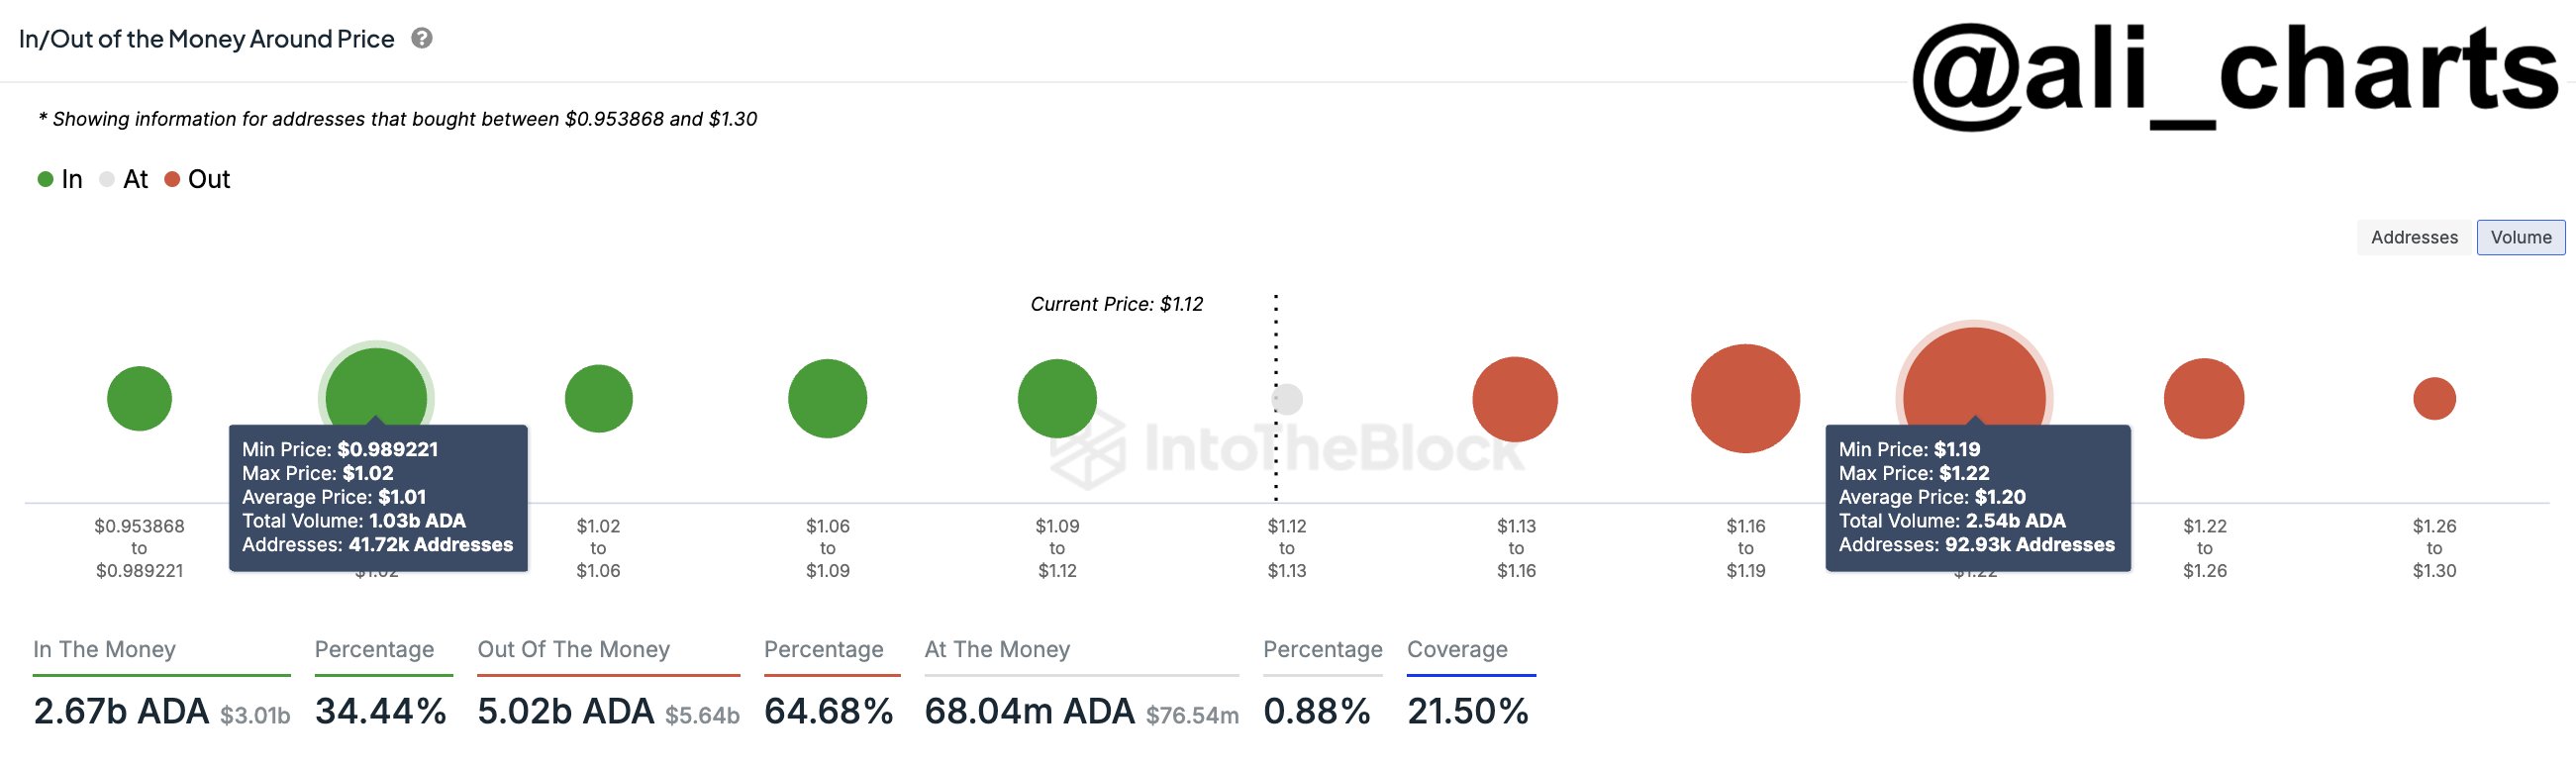Click red bubble for $1.16 to $1.19
The height and width of the screenshot is (768, 2576).
click(1745, 398)
